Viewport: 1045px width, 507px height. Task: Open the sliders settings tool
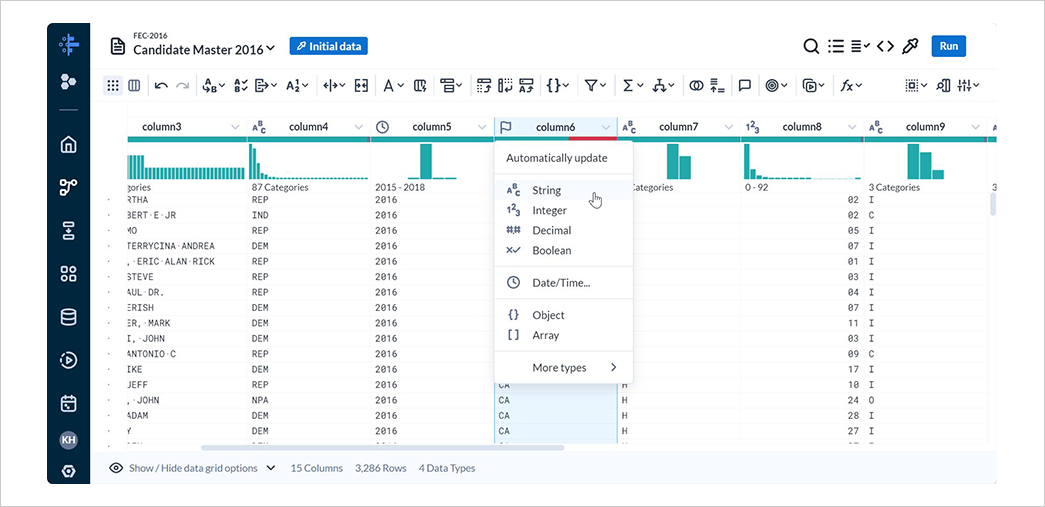(968, 85)
